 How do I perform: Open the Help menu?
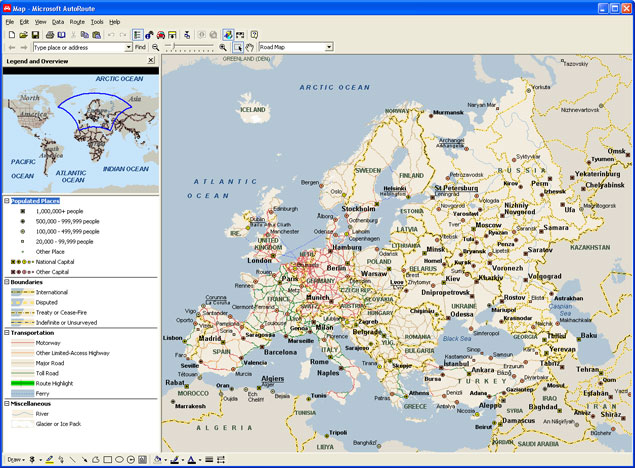click(115, 22)
